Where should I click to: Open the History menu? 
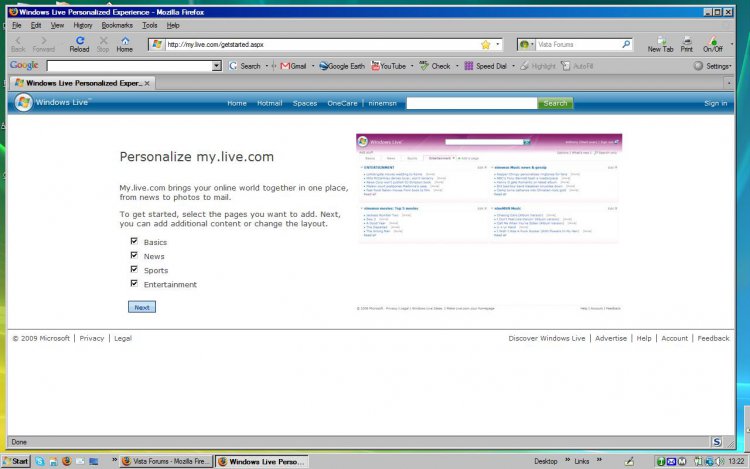83,25
